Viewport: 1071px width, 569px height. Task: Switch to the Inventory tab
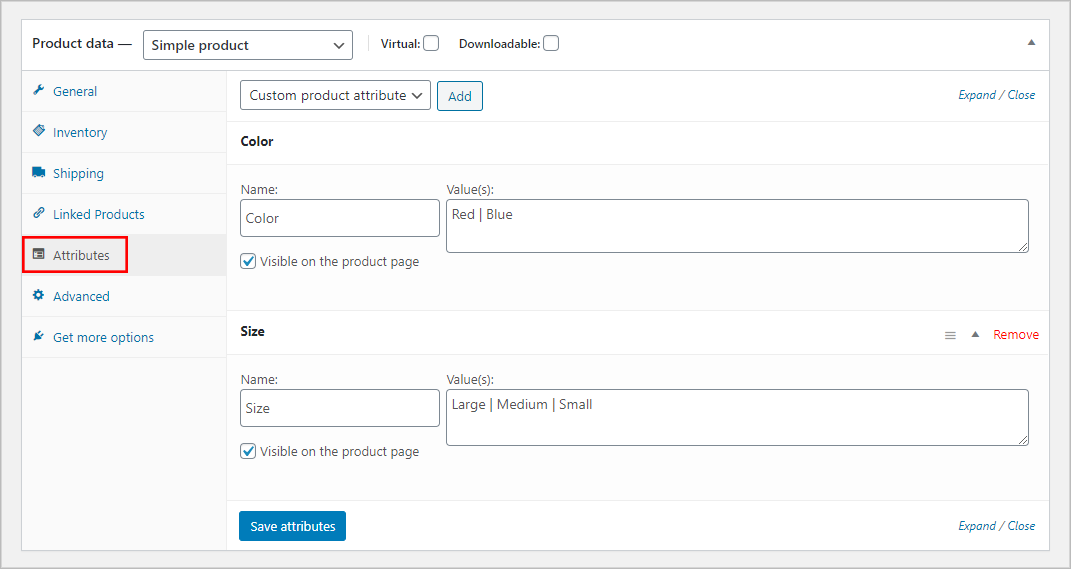(x=80, y=132)
